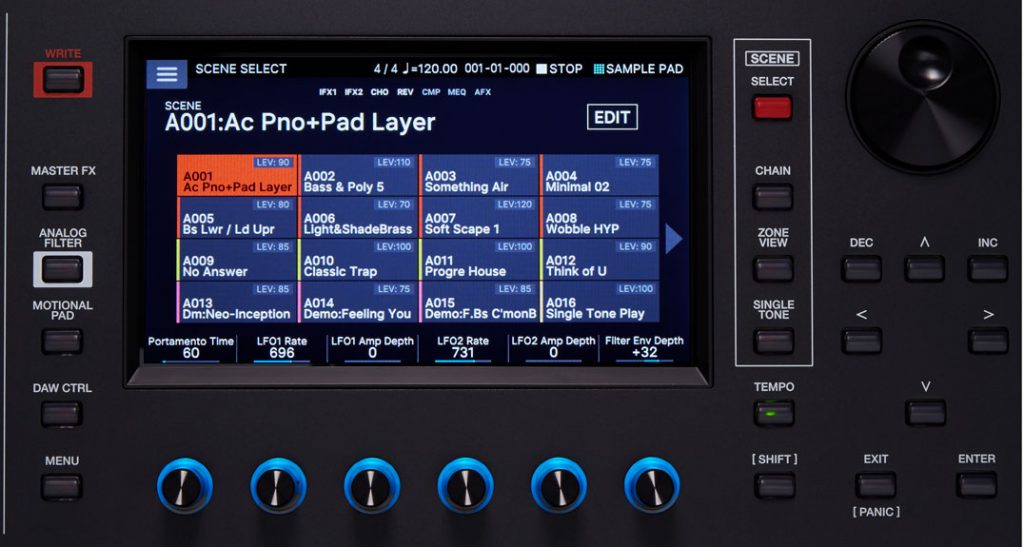
Task: Toggle the ANALOG FILTER button
Action: tap(63, 269)
